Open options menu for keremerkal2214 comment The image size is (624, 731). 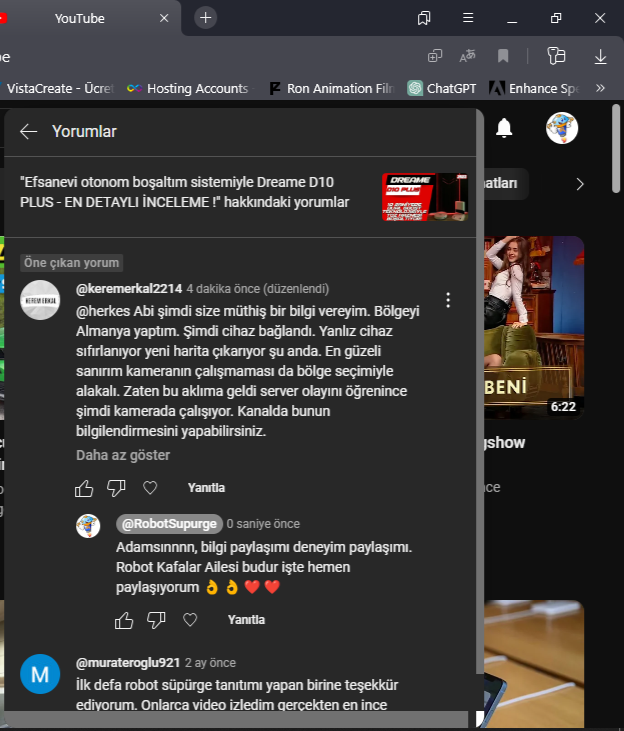tap(448, 300)
